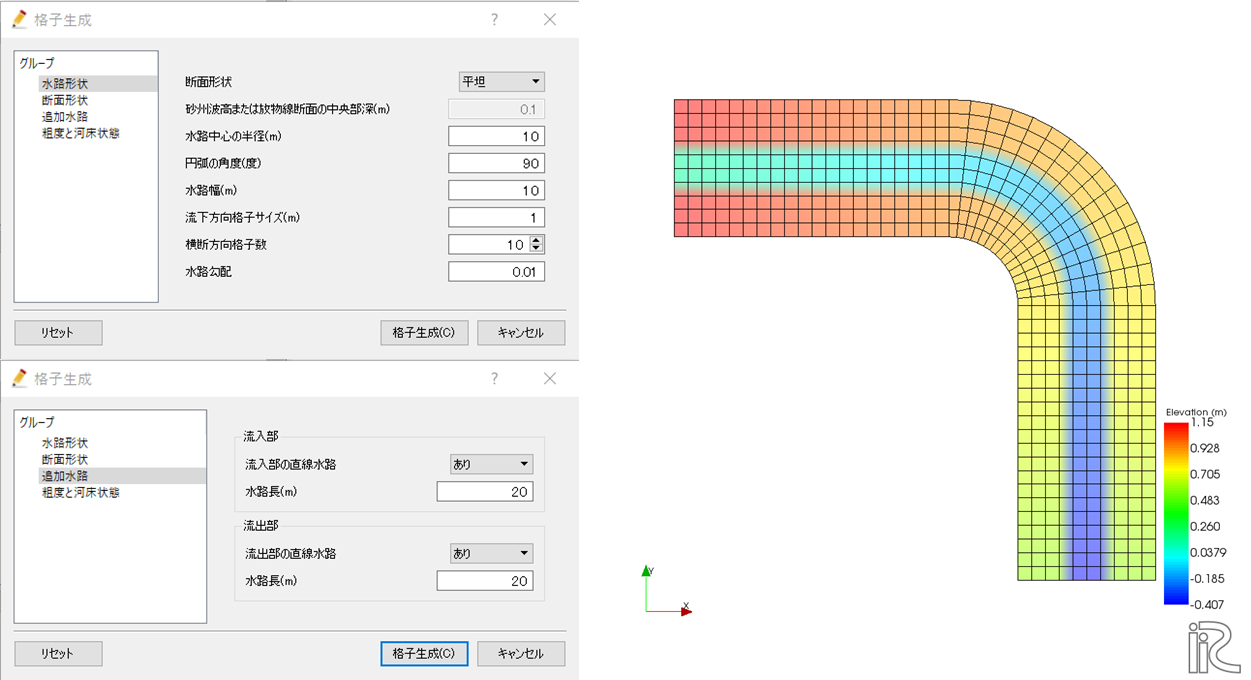
Task: Click the legend minimum value -0.407
Action: click(1207, 603)
